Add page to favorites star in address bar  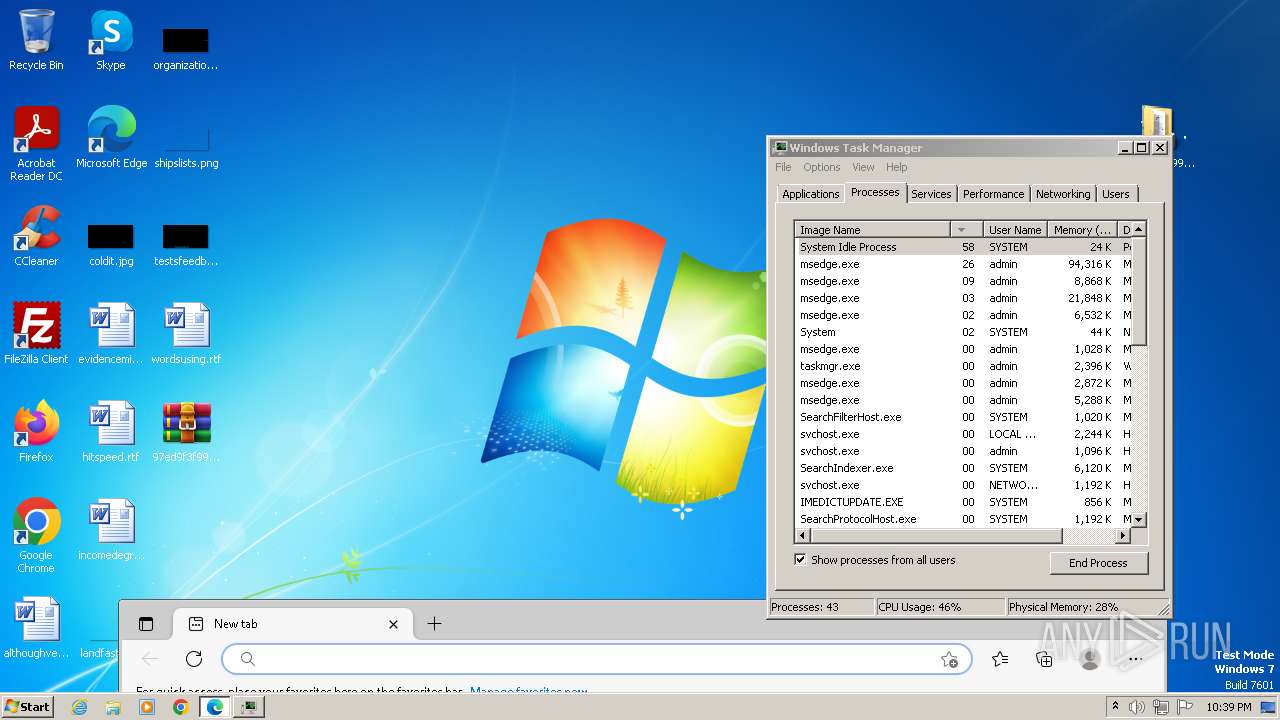pyautogui.click(x=949, y=659)
